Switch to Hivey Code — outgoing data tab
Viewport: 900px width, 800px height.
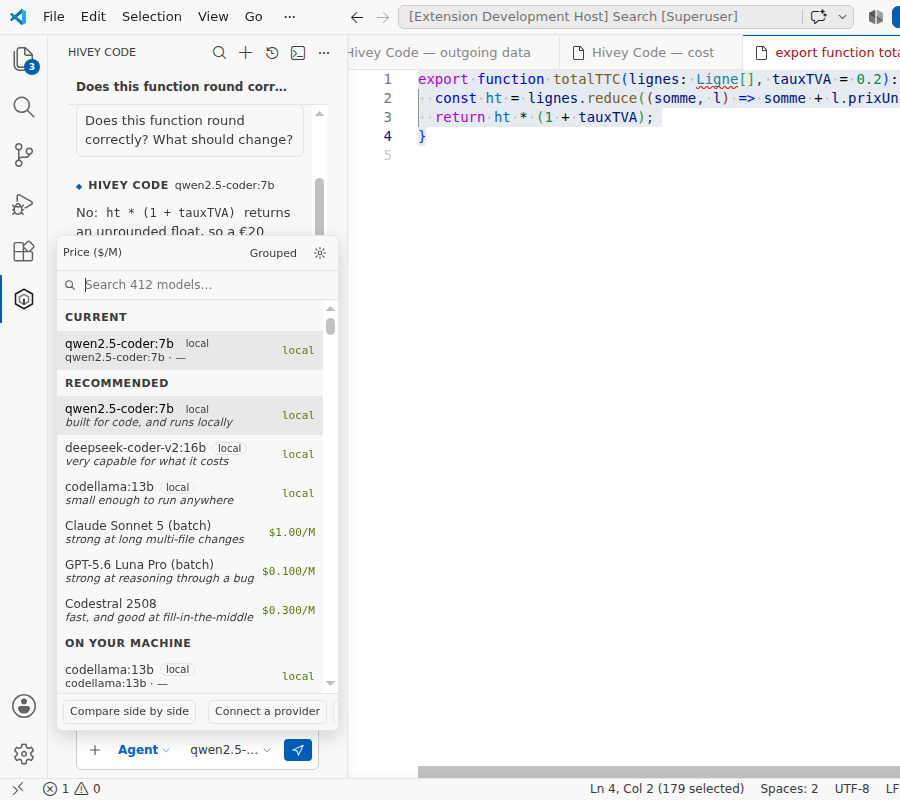tap(453, 53)
